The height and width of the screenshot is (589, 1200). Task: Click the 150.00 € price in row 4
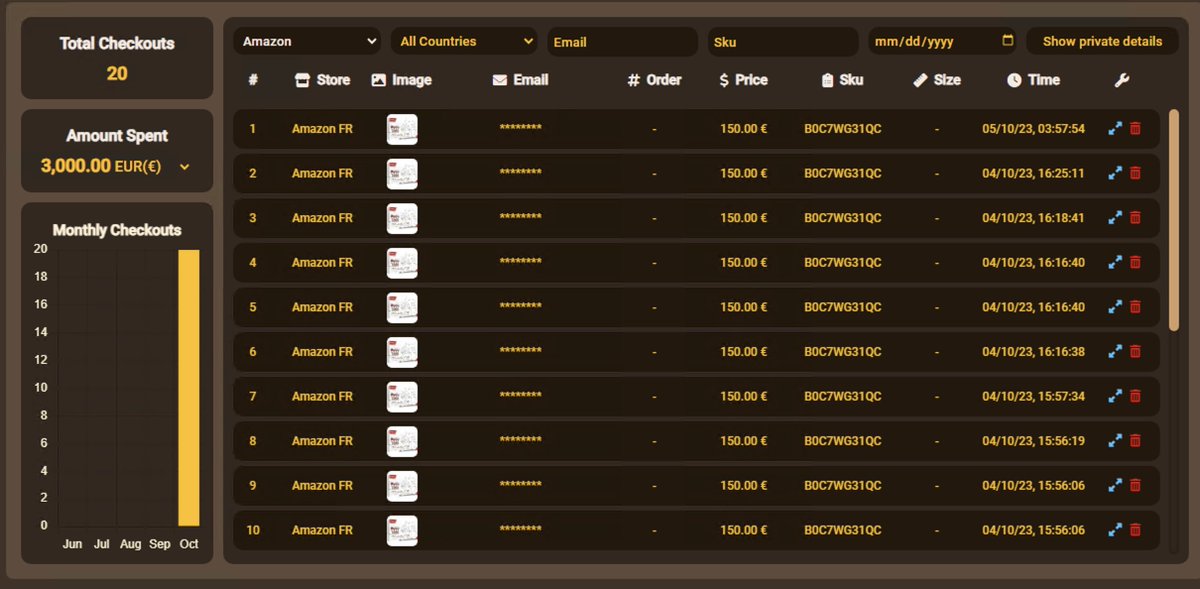click(x=744, y=262)
